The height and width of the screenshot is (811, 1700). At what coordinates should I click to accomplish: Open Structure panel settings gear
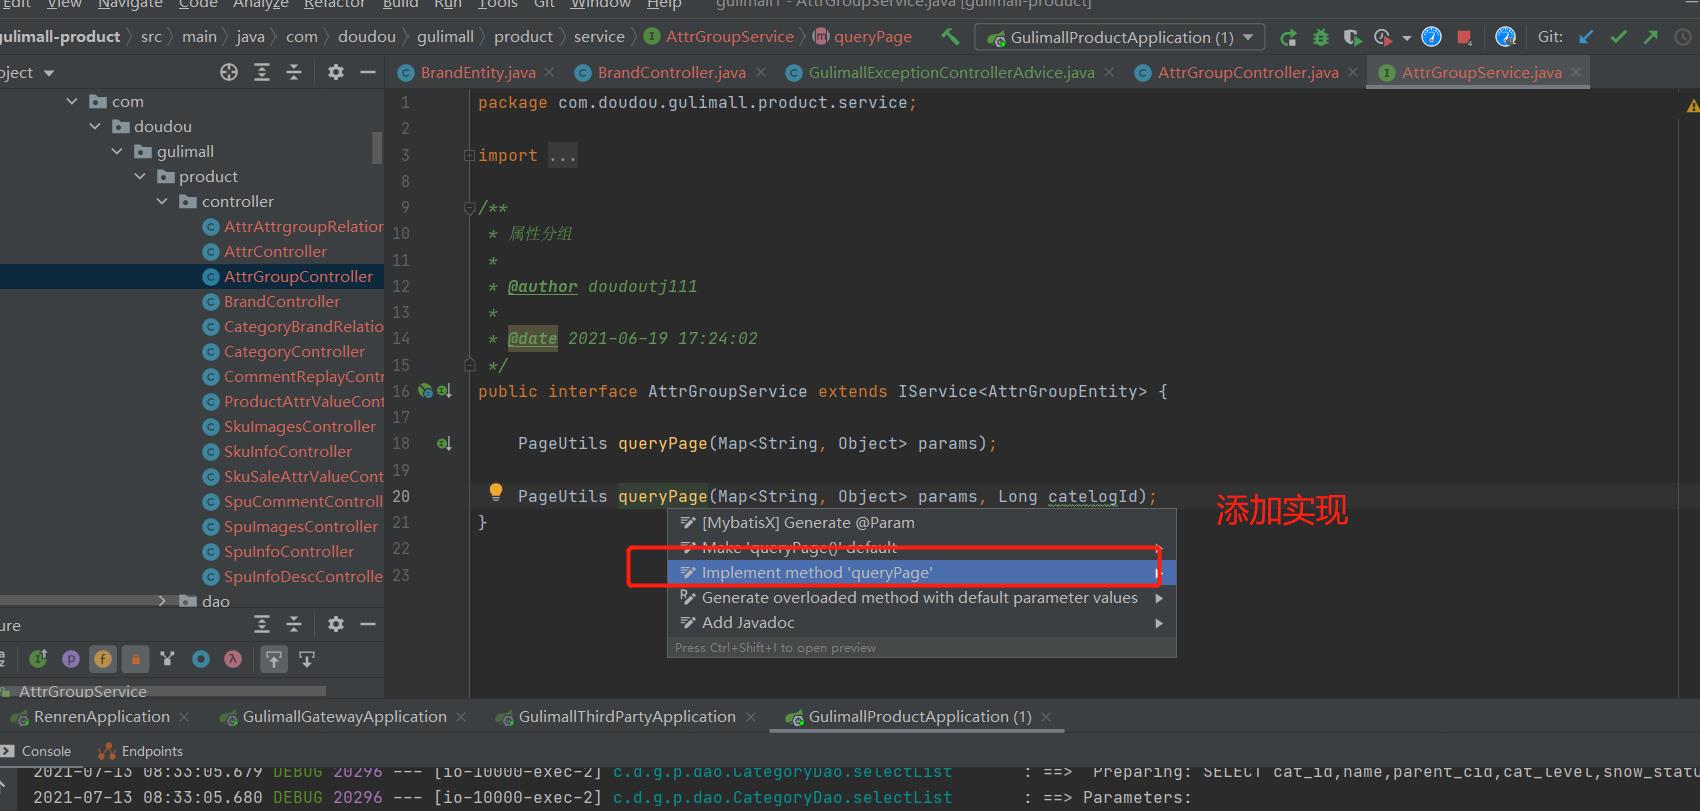click(x=336, y=624)
